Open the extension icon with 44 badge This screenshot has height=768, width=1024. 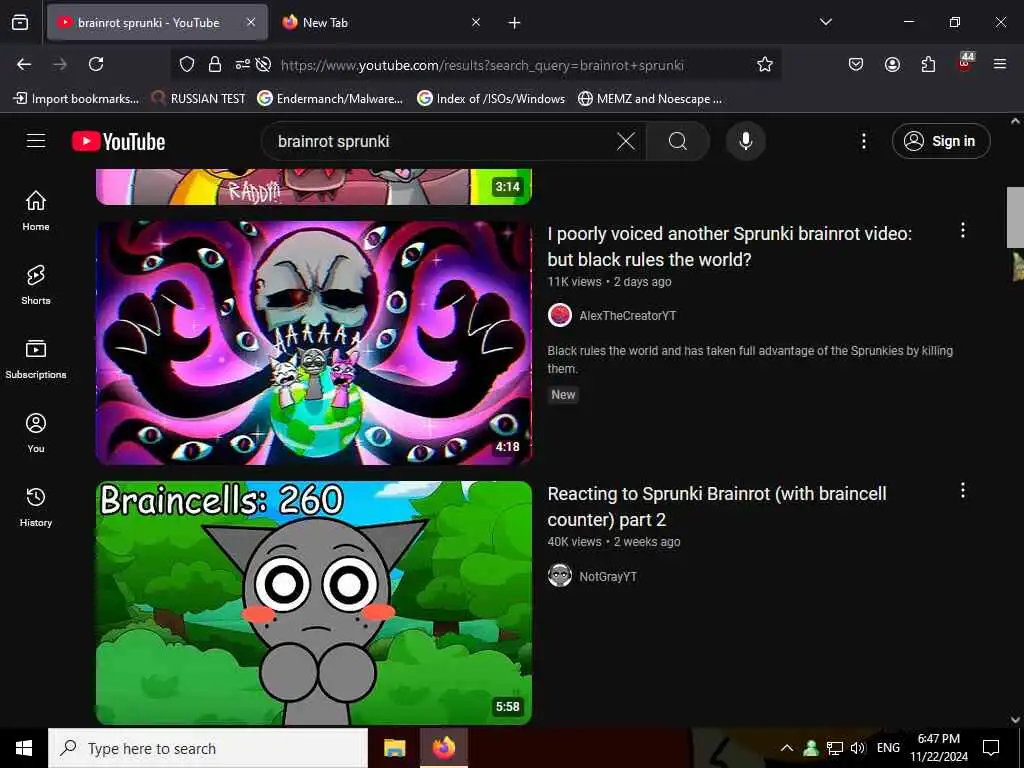pyautogui.click(x=965, y=63)
